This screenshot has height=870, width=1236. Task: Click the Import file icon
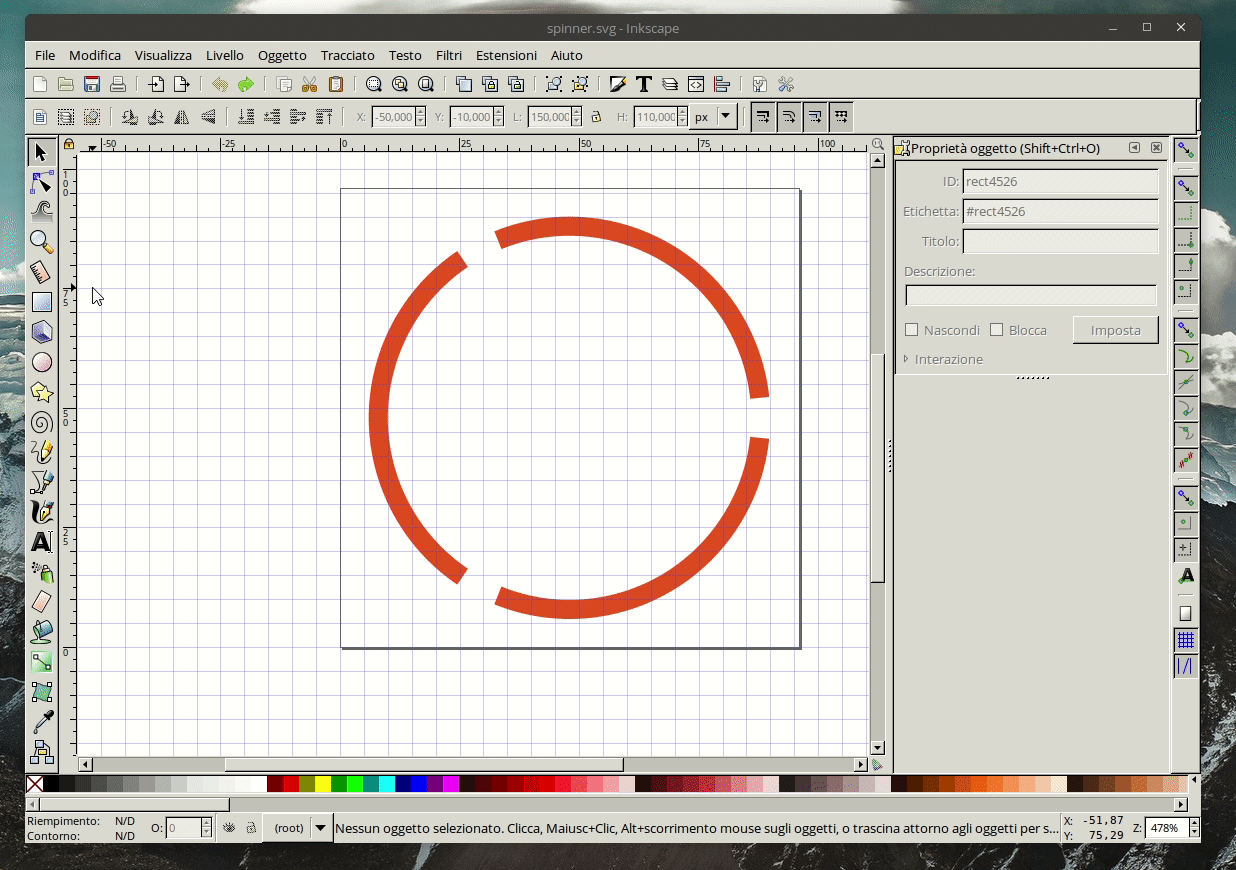point(156,84)
